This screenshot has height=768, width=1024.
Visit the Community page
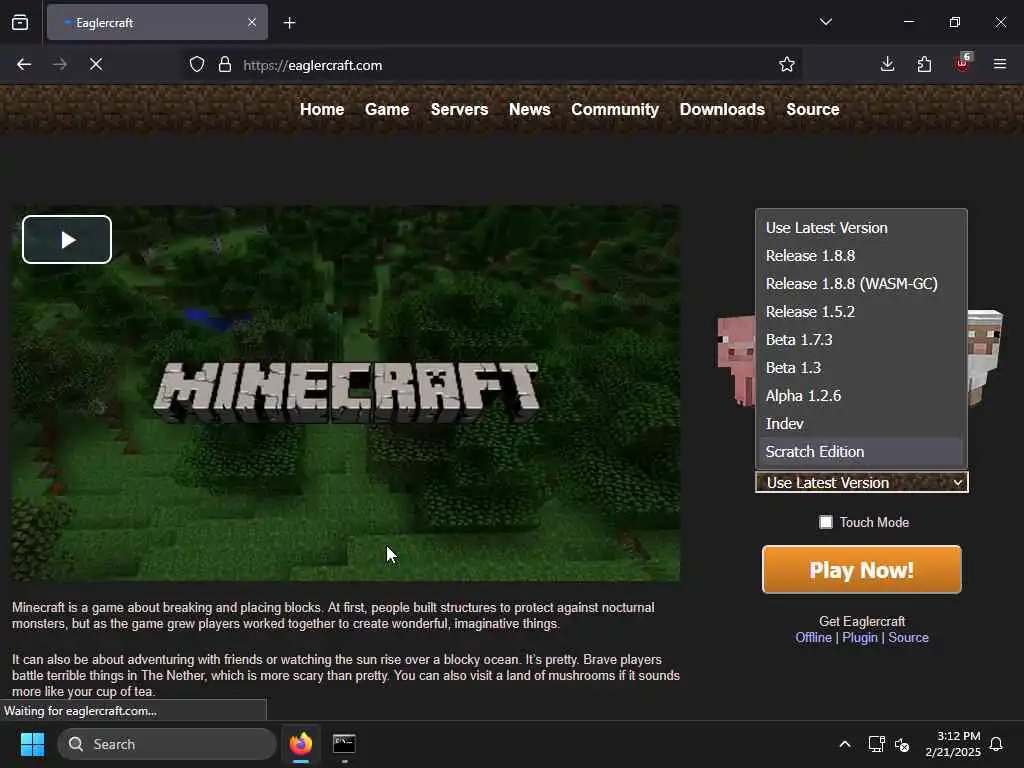[x=615, y=110]
